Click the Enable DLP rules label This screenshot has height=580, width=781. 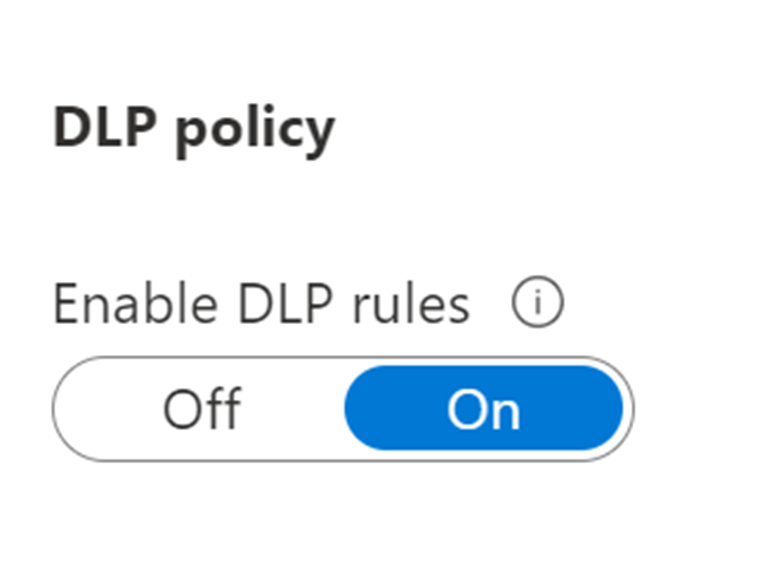tap(261, 304)
